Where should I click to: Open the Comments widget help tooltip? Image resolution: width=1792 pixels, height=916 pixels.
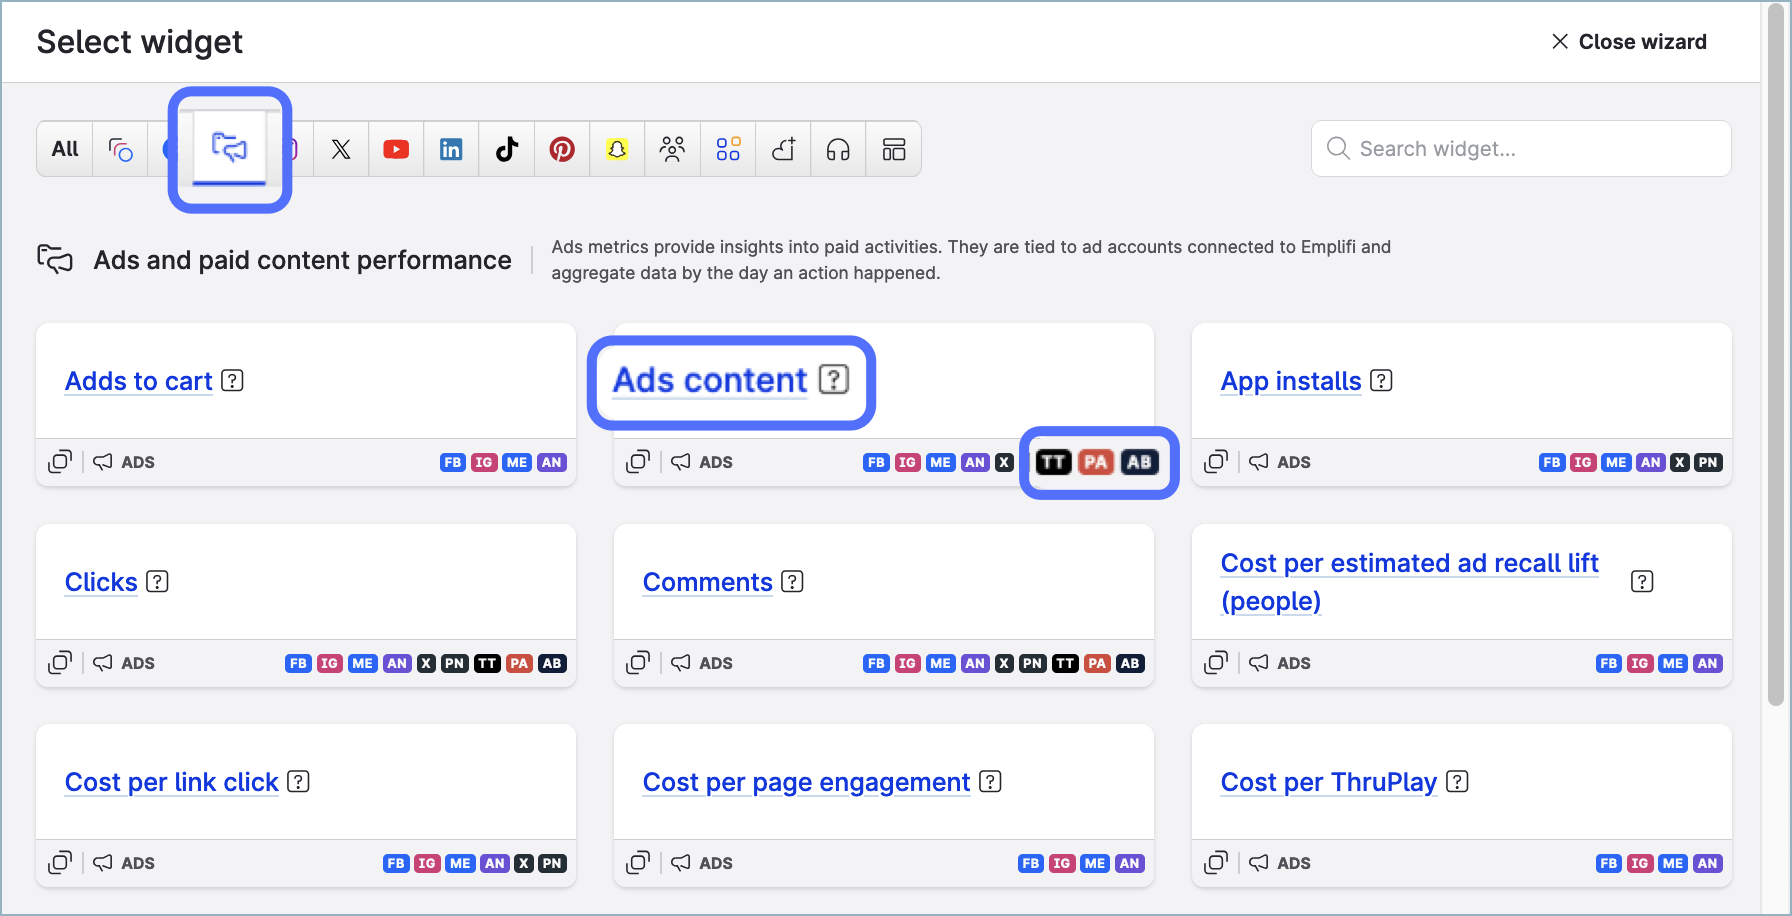792,581
